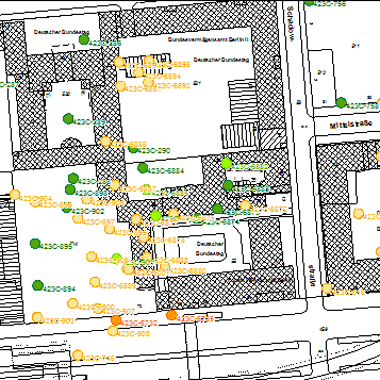Select the green tree marker 423C-289
The height and width of the screenshot is (380, 380).
(68, 118)
